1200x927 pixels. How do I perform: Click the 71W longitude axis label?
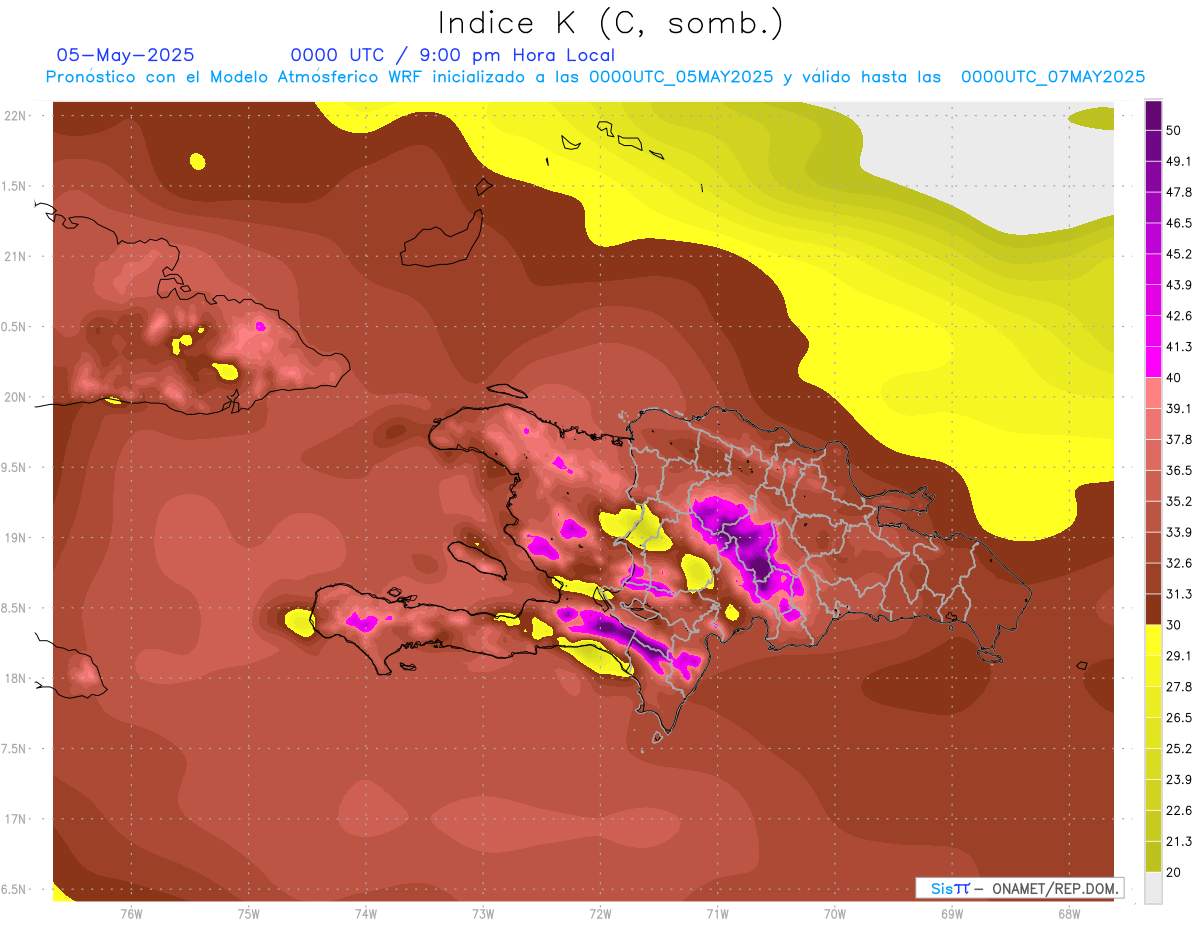click(x=717, y=914)
